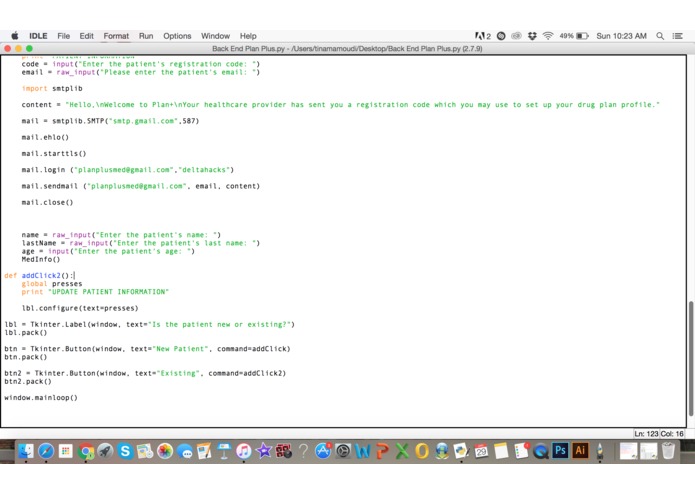695x494 pixels.
Task: Open the Window menu
Action: point(215,36)
